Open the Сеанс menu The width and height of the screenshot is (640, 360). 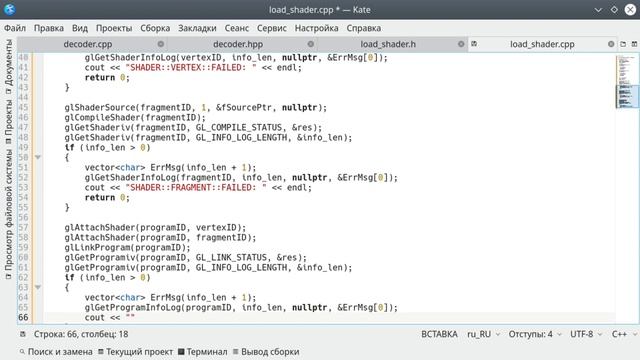click(237, 28)
